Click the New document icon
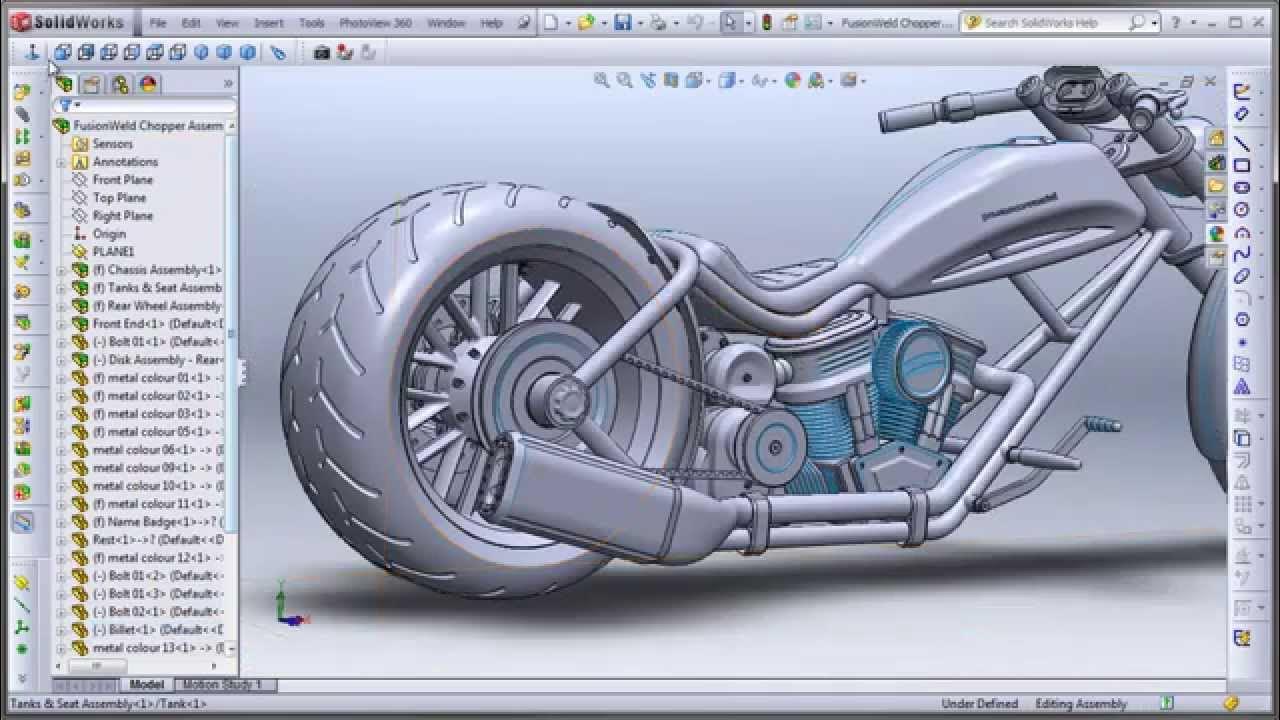1280x720 pixels. pyautogui.click(x=551, y=22)
